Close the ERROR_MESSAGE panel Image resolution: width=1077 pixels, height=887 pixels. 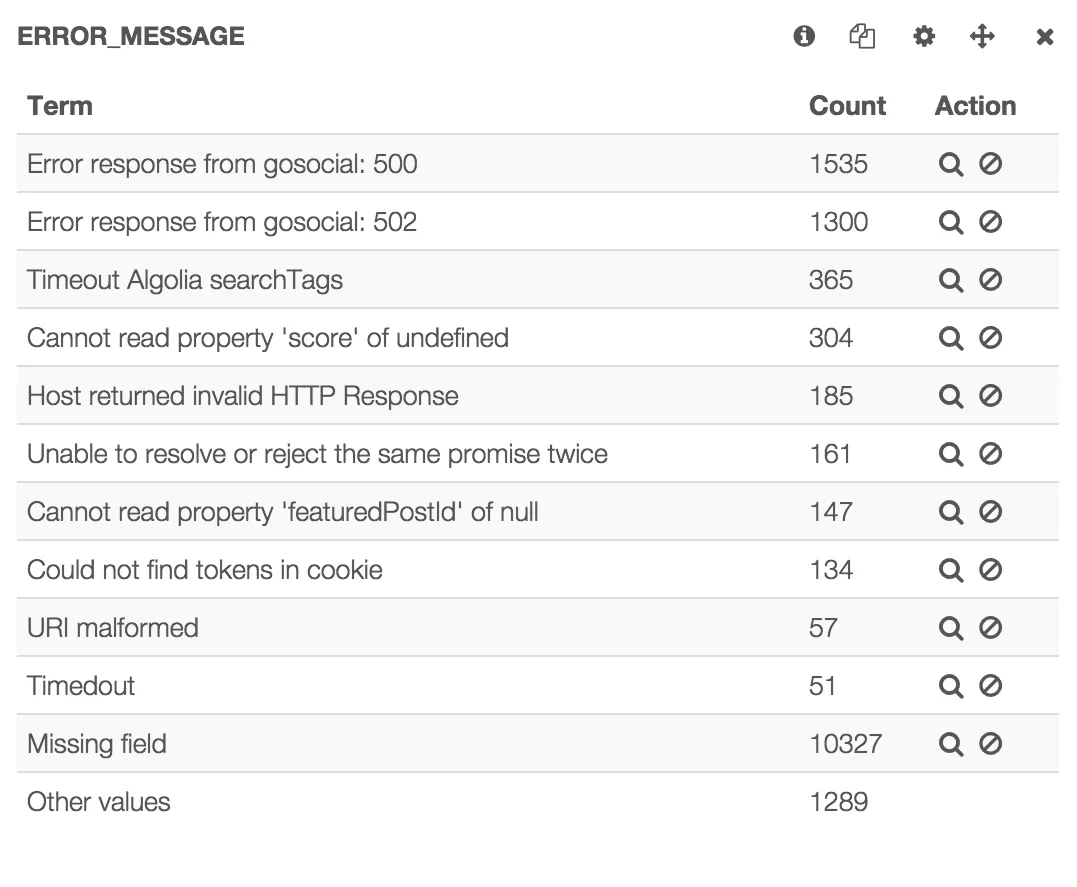(x=1044, y=36)
